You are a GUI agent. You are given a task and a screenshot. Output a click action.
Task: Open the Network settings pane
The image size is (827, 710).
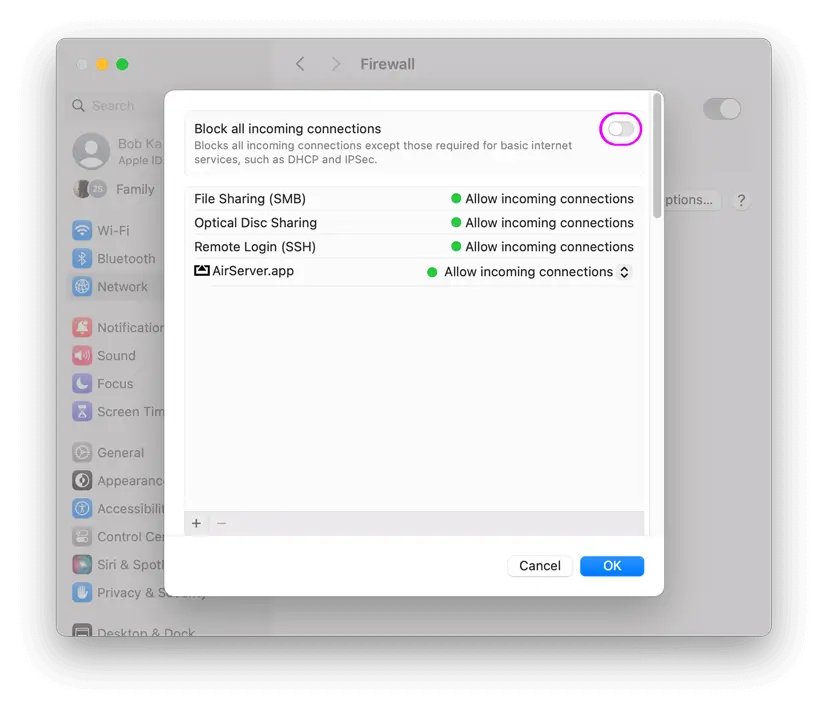pyautogui.click(x=117, y=286)
